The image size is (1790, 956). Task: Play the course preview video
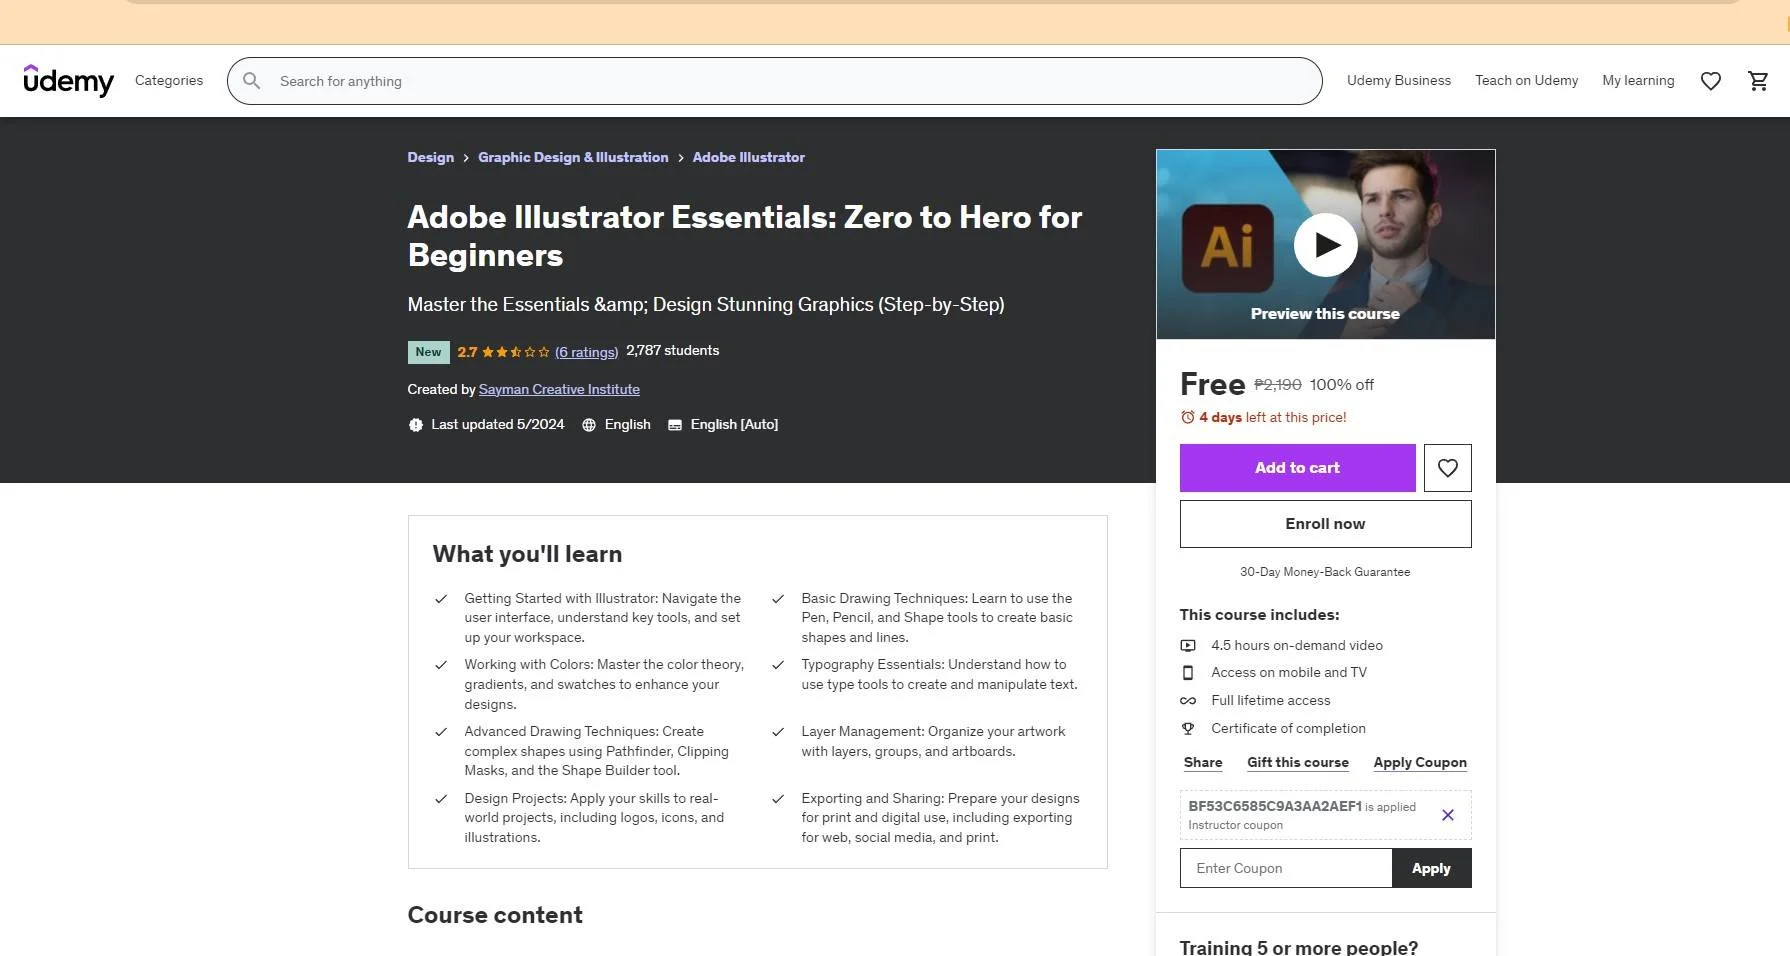[x=1325, y=245]
